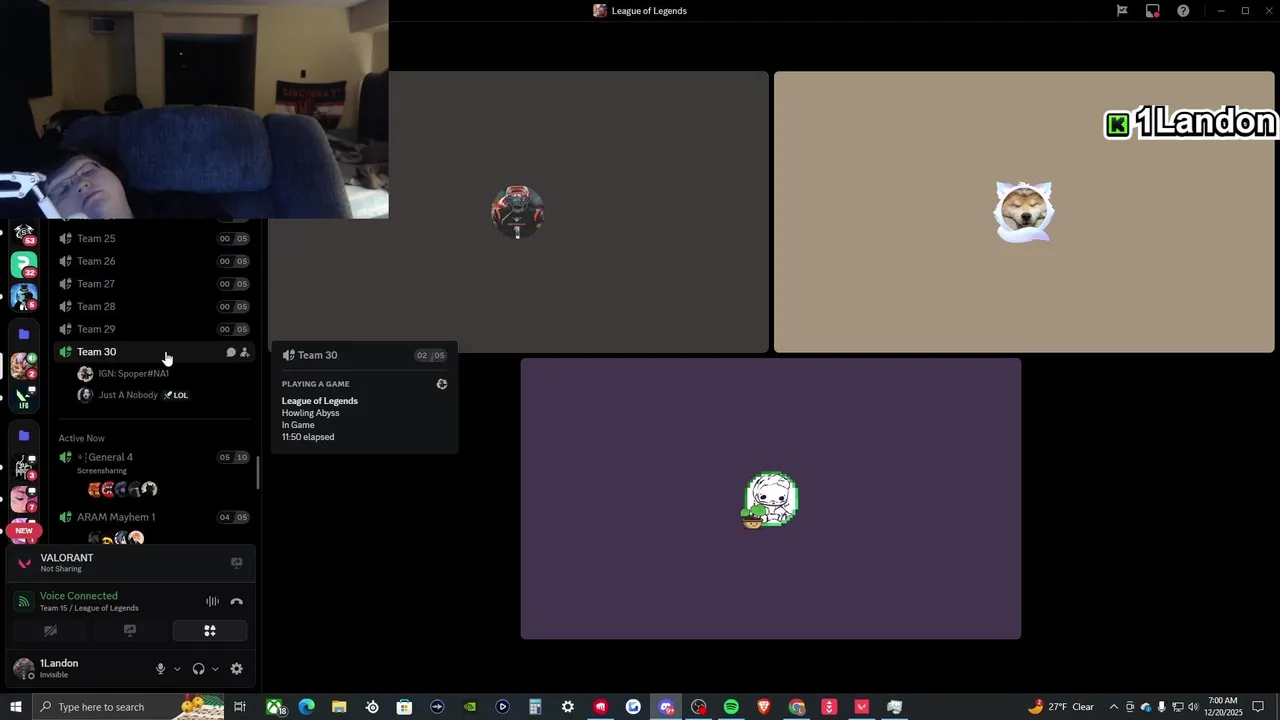Open Discord user settings gear
1280x720 pixels.
point(237,669)
